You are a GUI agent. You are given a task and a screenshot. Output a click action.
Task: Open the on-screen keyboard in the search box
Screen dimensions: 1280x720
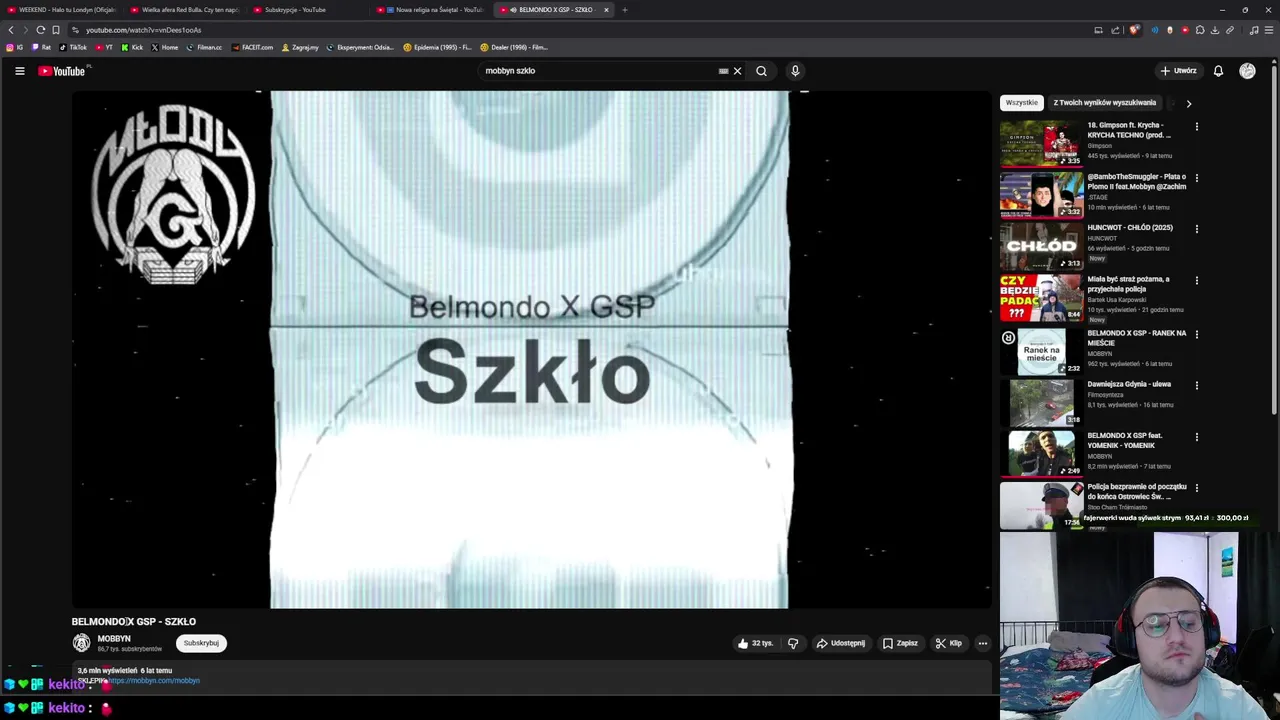[723, 71]
